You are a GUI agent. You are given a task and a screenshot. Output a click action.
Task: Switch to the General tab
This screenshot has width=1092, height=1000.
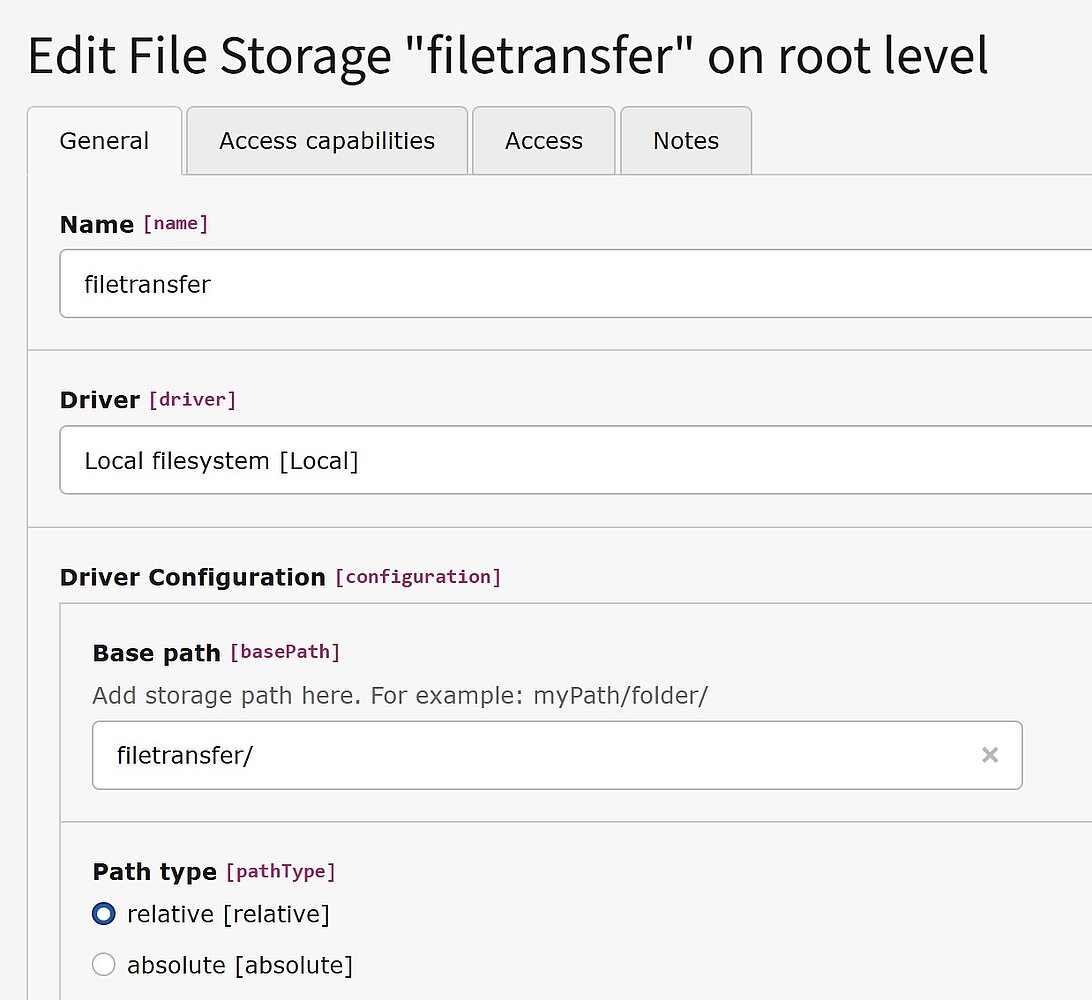click(104, 141)
